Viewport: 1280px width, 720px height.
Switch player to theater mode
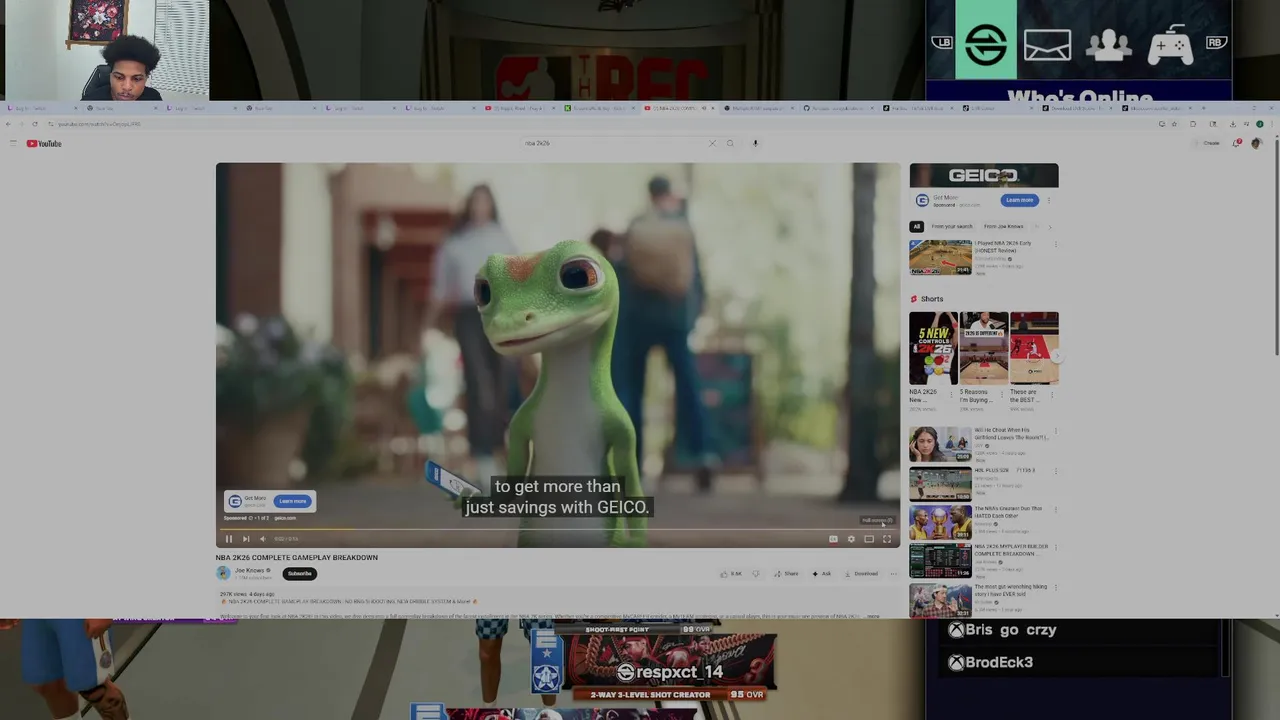(x=869, y=539)
